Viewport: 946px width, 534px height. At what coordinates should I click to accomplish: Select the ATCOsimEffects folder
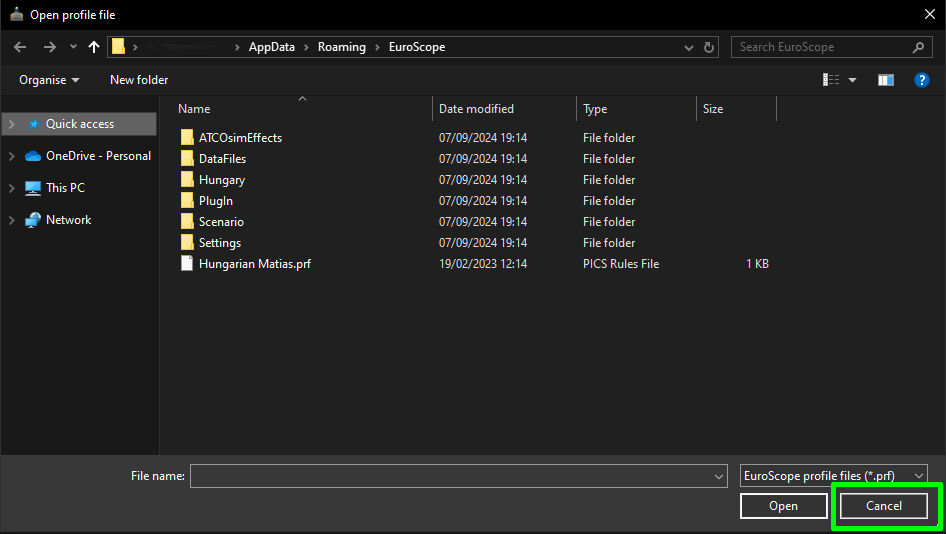coord(240,138)
